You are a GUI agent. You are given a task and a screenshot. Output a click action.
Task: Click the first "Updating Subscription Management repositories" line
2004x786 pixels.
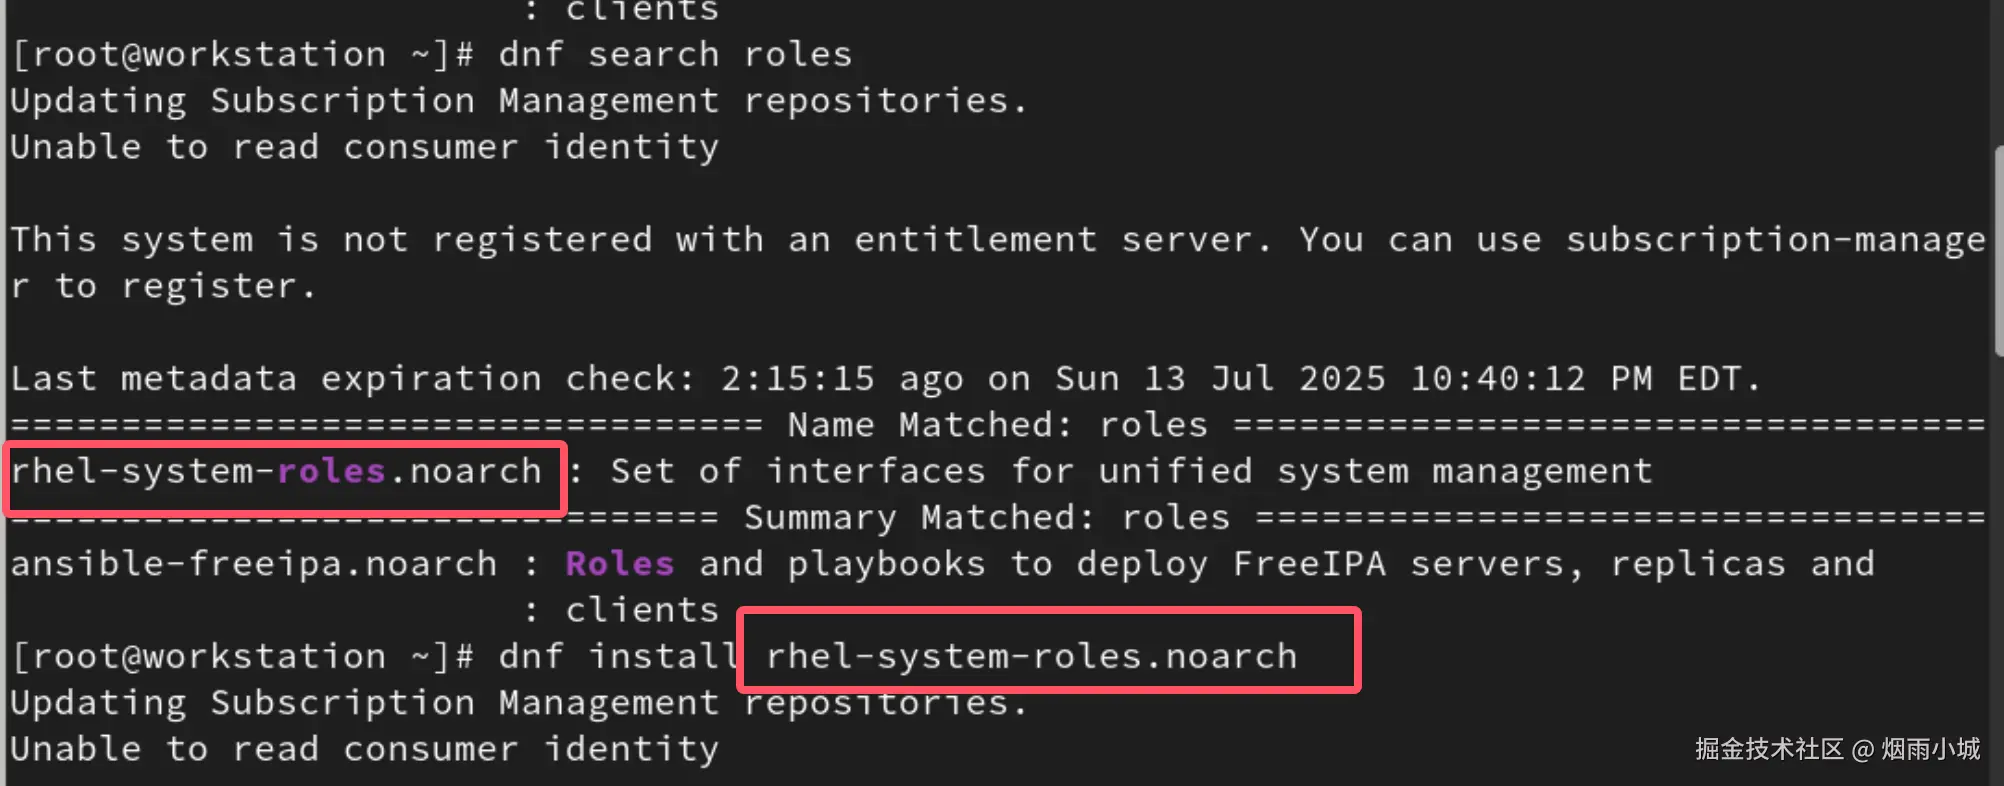point(518,101)
